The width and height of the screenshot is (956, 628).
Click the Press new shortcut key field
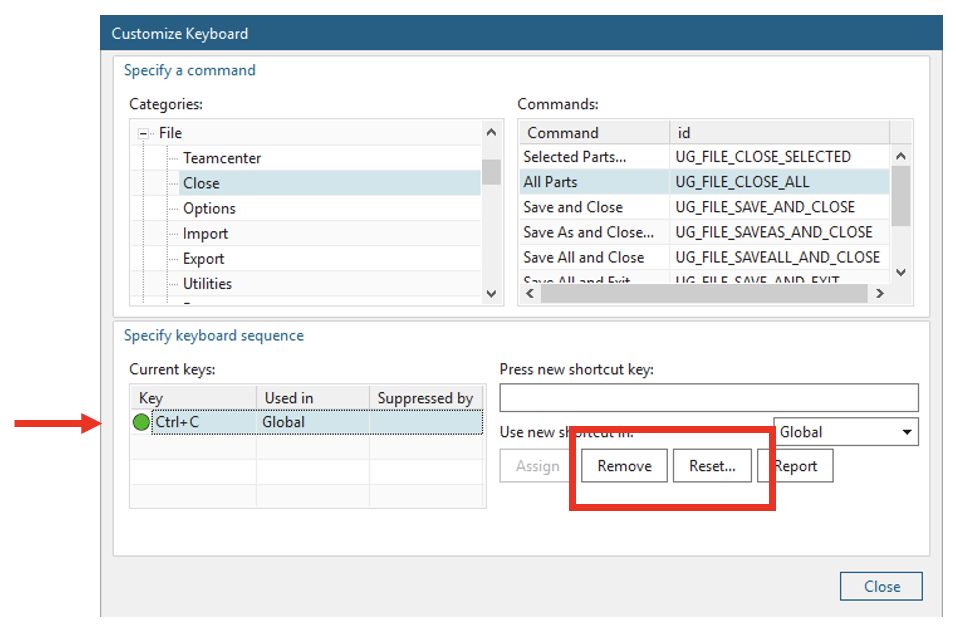pos(708,398)
